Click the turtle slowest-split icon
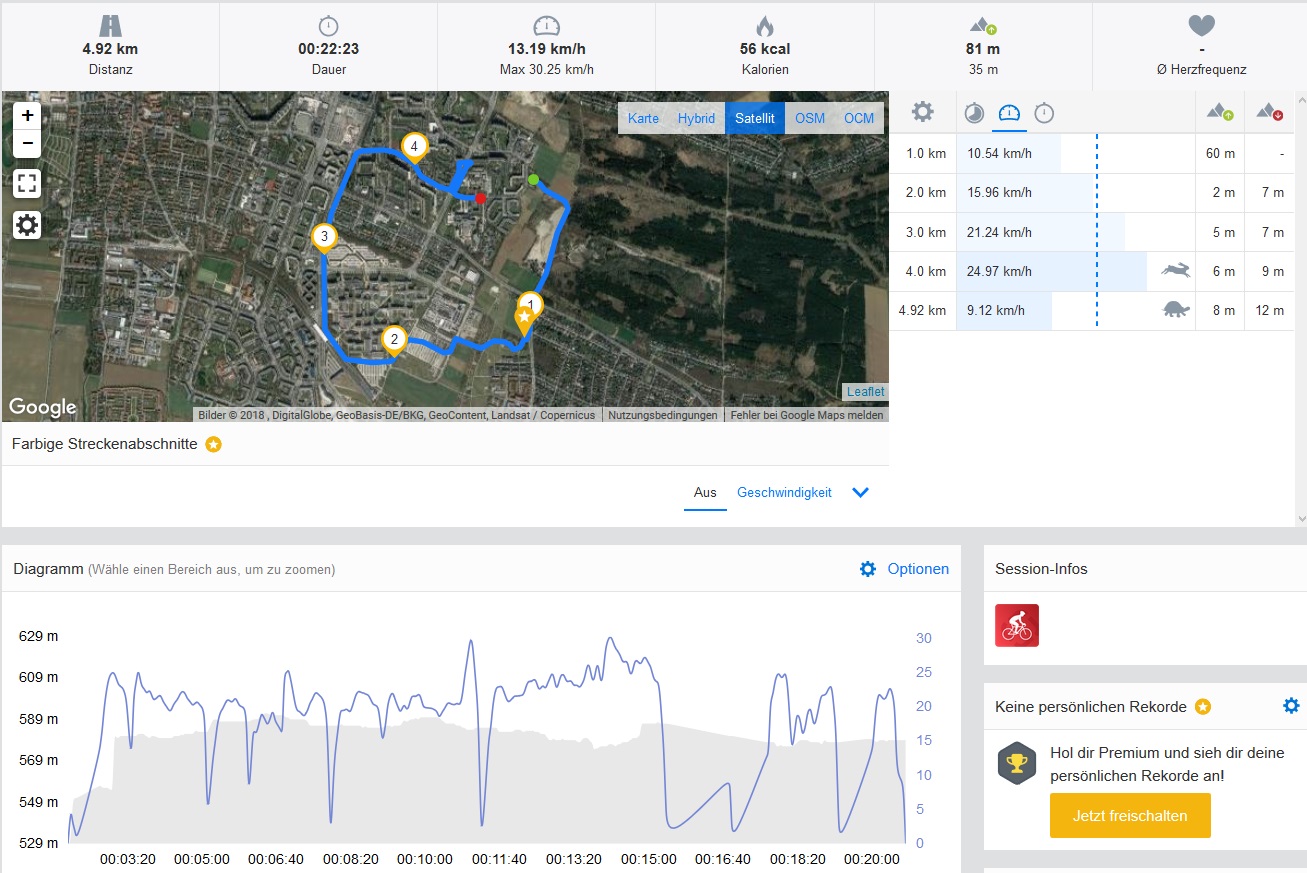The image size is (1307, 873). coord(1176,310)
